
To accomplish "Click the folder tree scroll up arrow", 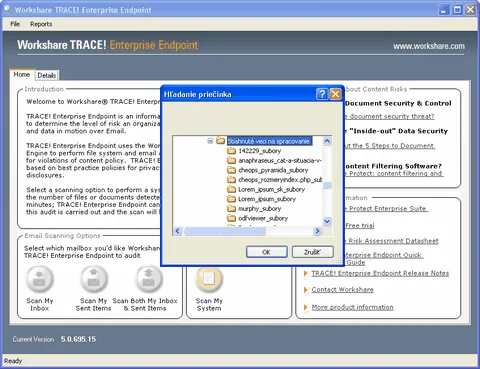I will 327,141.
